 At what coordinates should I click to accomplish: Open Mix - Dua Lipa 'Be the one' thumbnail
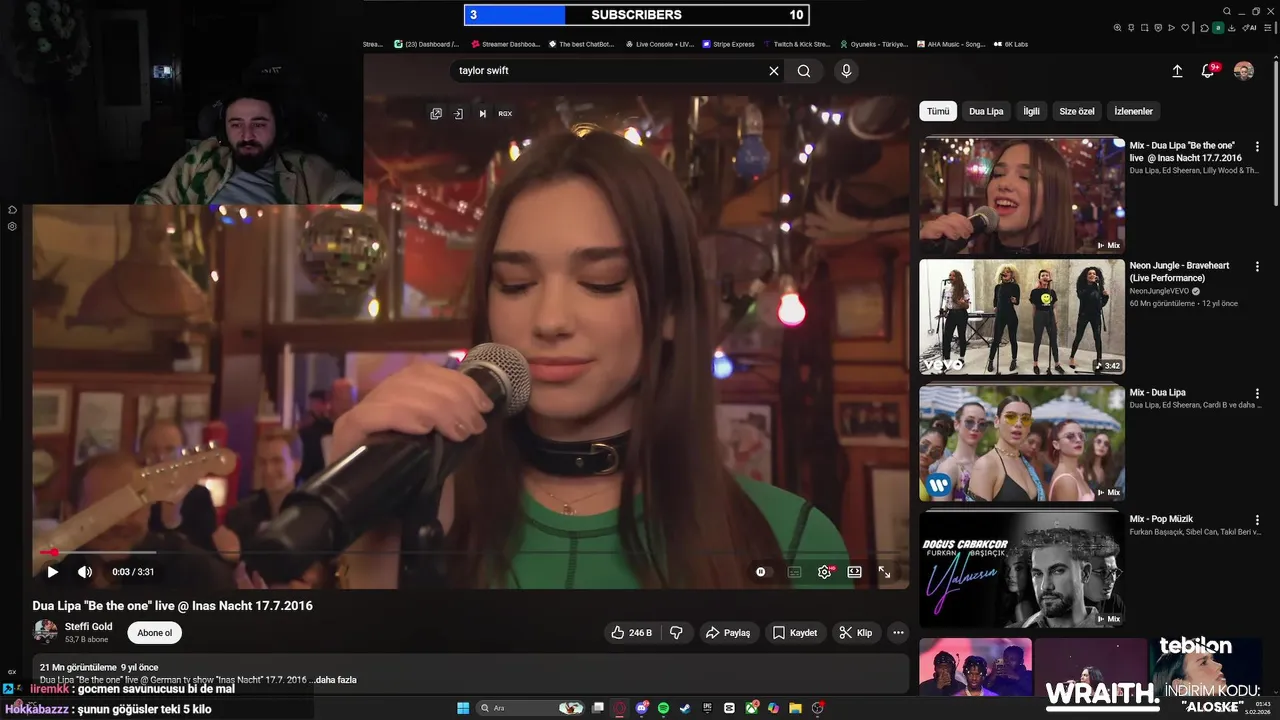click(1022, 195)
